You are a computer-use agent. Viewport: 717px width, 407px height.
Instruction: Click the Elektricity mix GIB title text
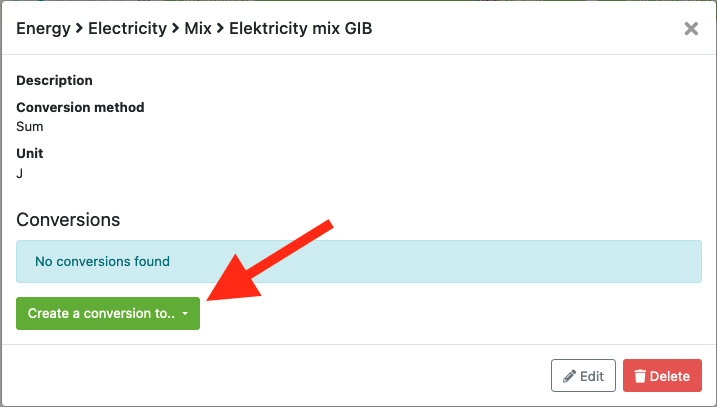[x=300, y=29]
